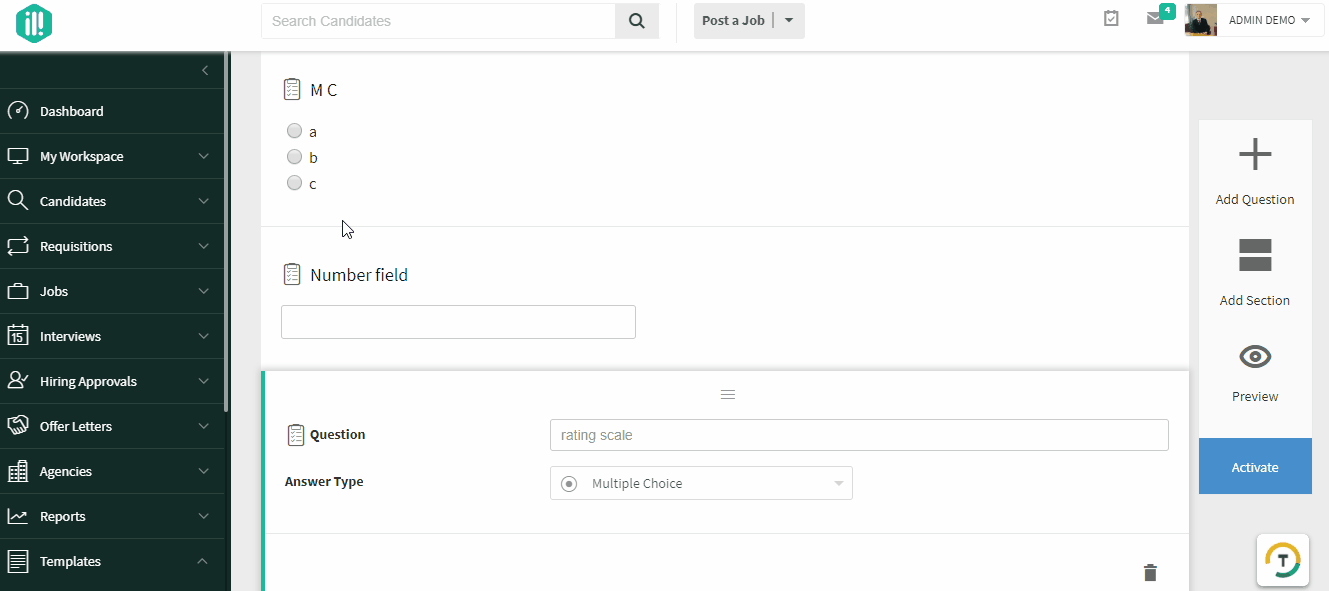1329x591 pixels.
Task: Click the Activate button
Action: click(1255, 467)
